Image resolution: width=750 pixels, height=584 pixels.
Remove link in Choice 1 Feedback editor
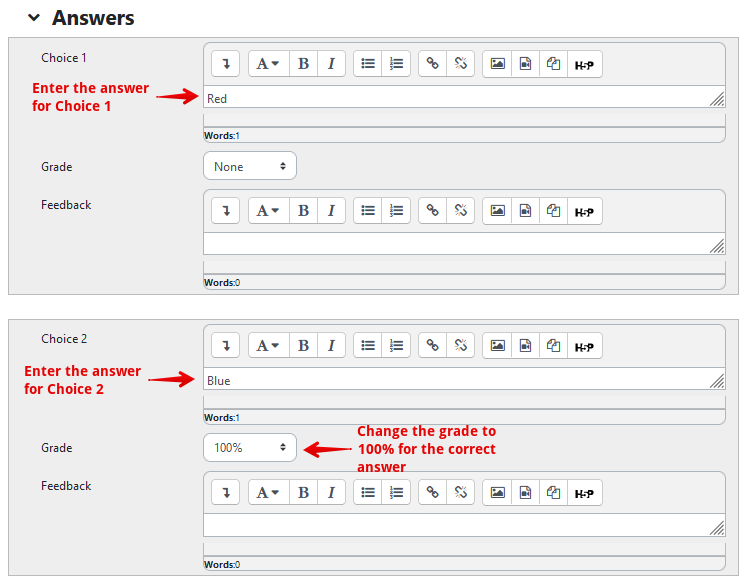pyautogui.click(x=461, y=211)
